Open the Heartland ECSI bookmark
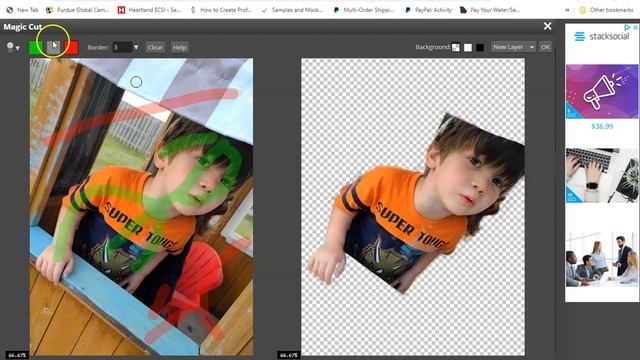Screen dimensions: 640x360 click(x=149, y=10)
